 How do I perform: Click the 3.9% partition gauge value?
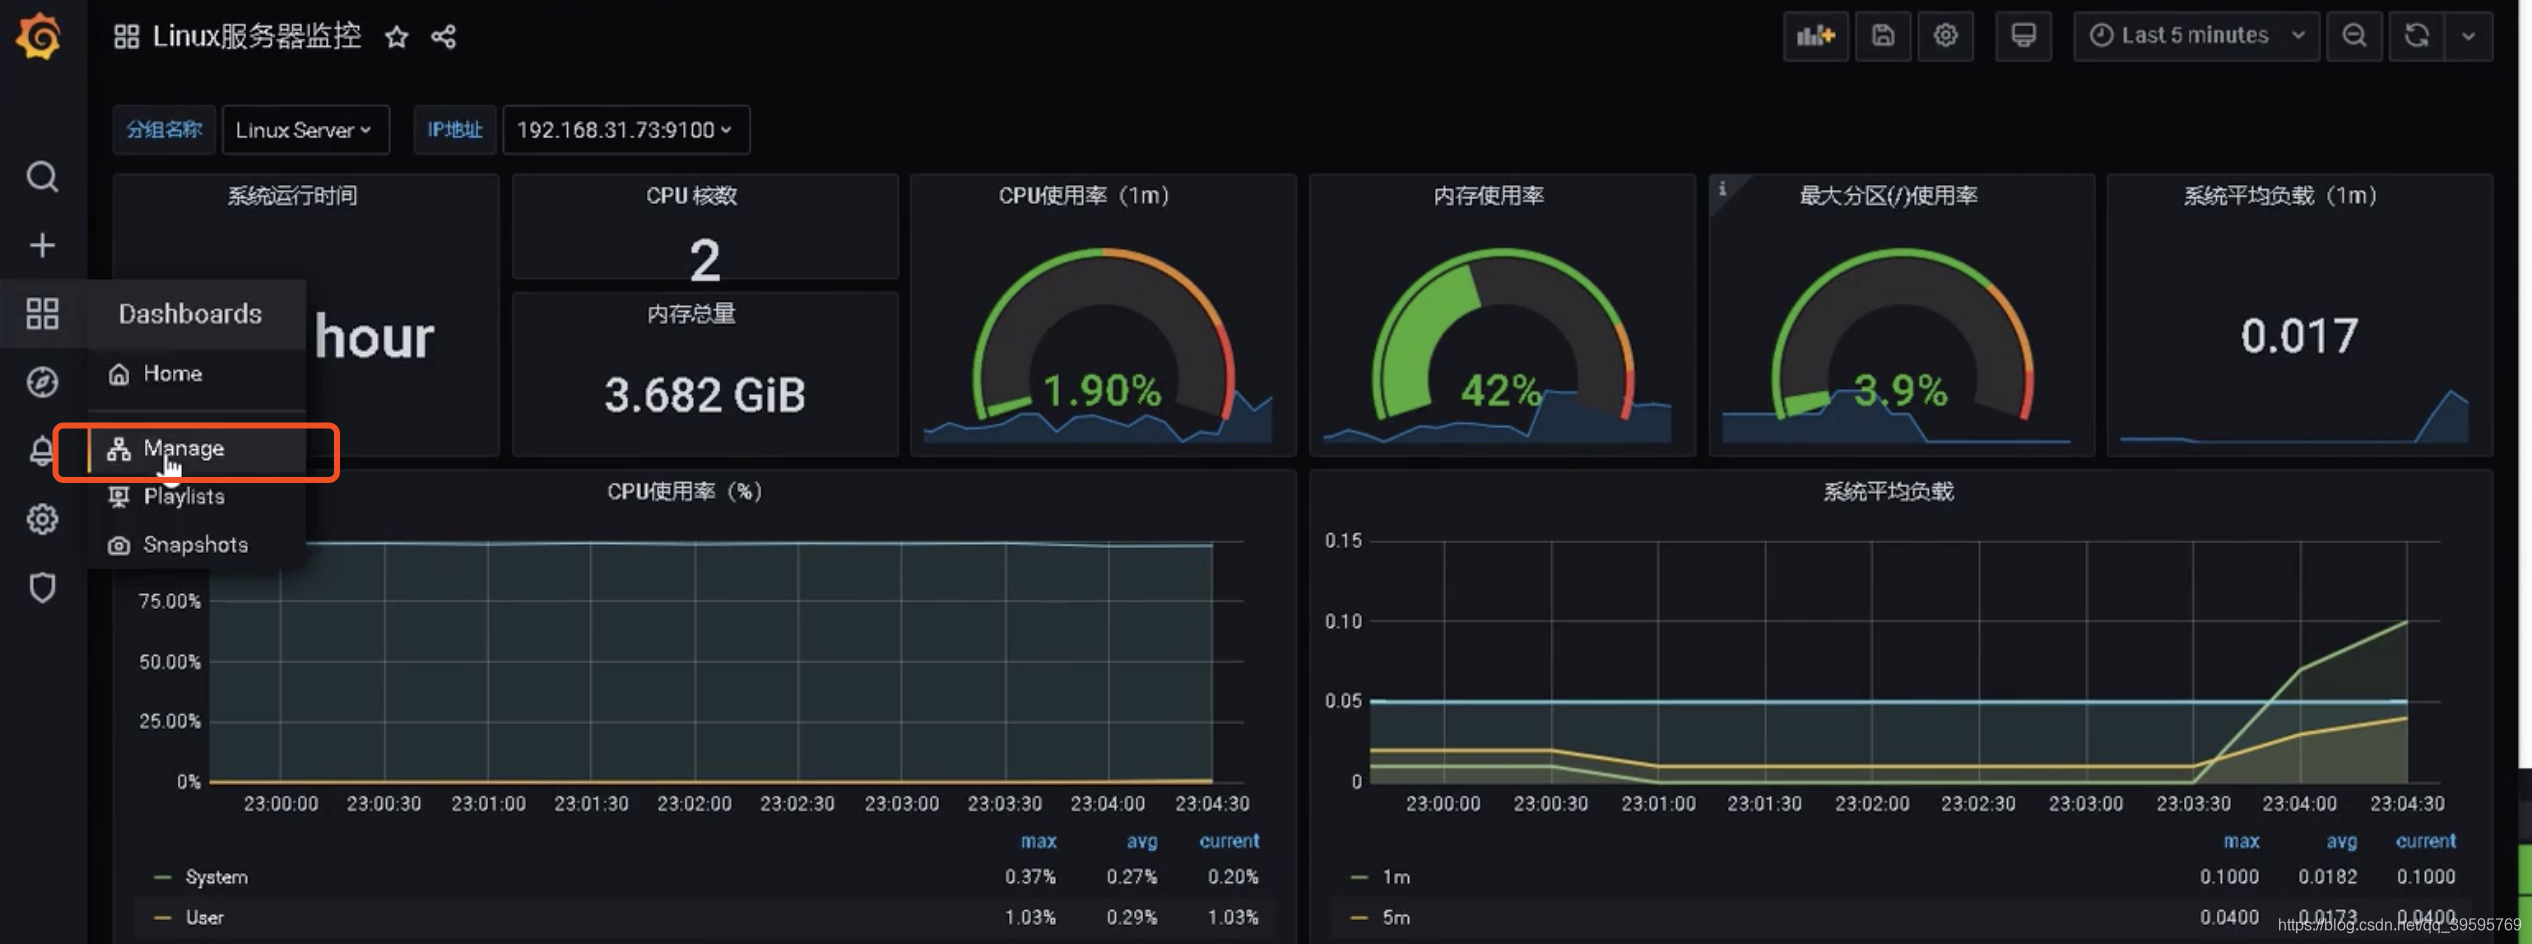click(x=1900, y=390)
